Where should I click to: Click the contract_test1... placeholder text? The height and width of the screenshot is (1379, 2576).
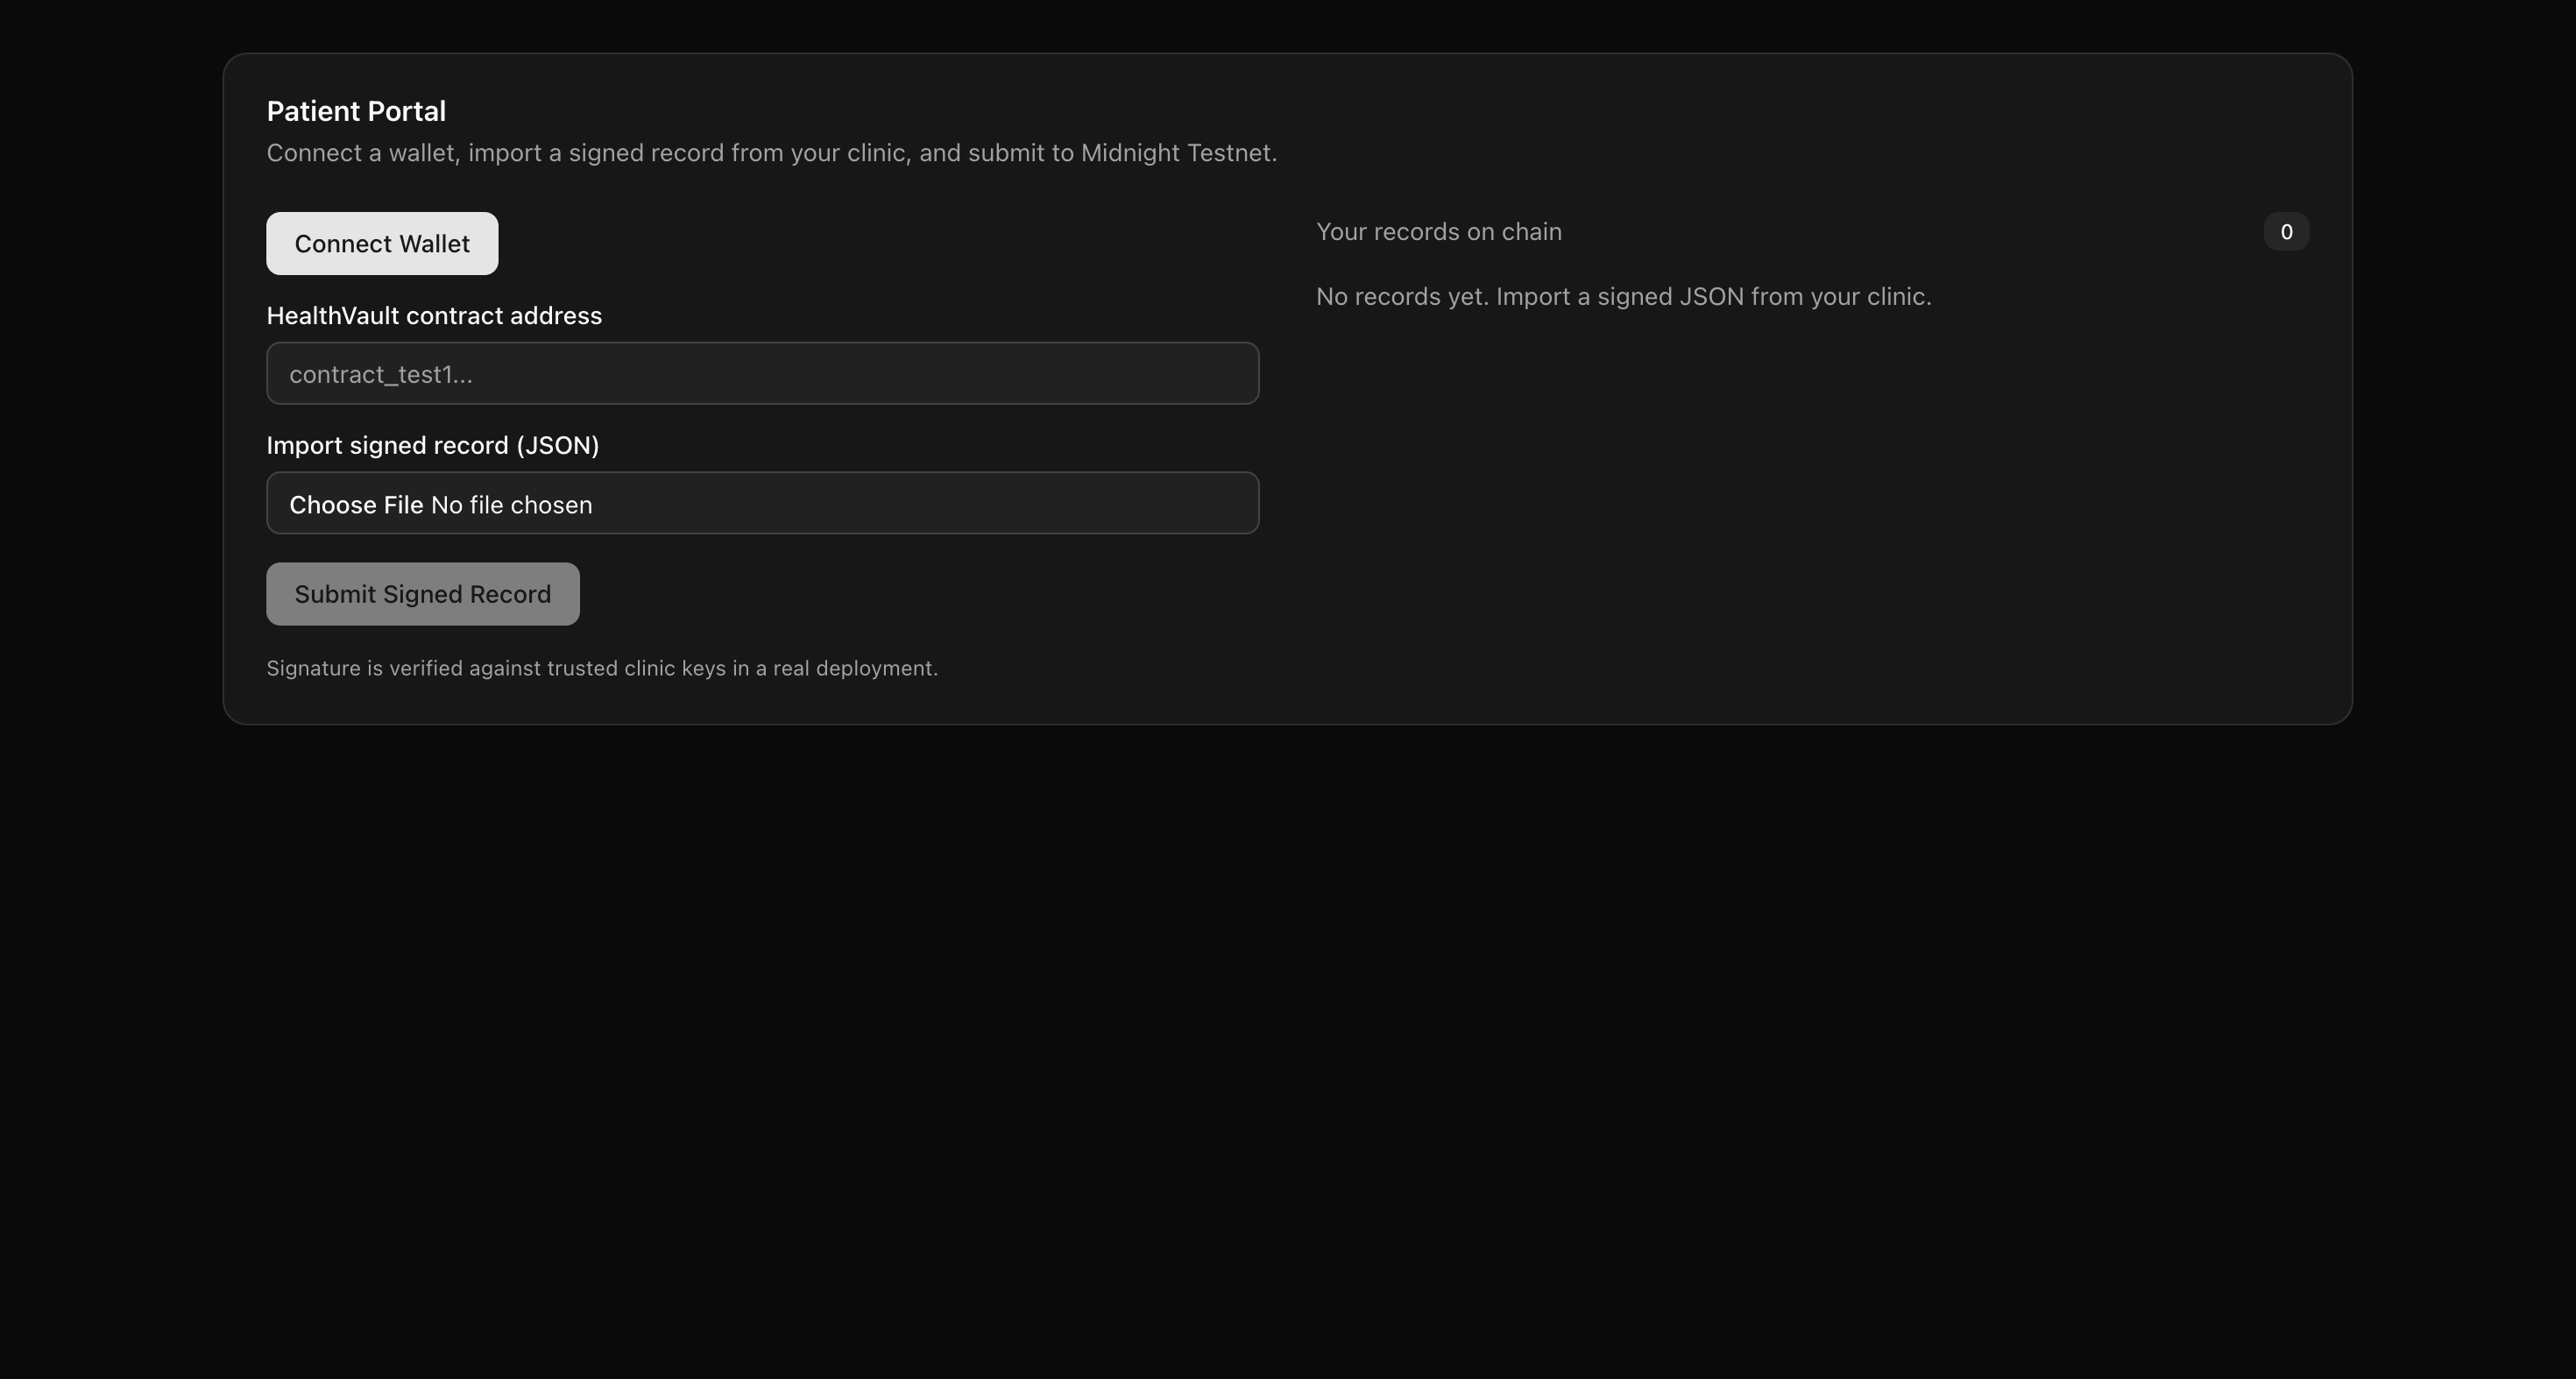pyautogui.click(x=380, y=374)
